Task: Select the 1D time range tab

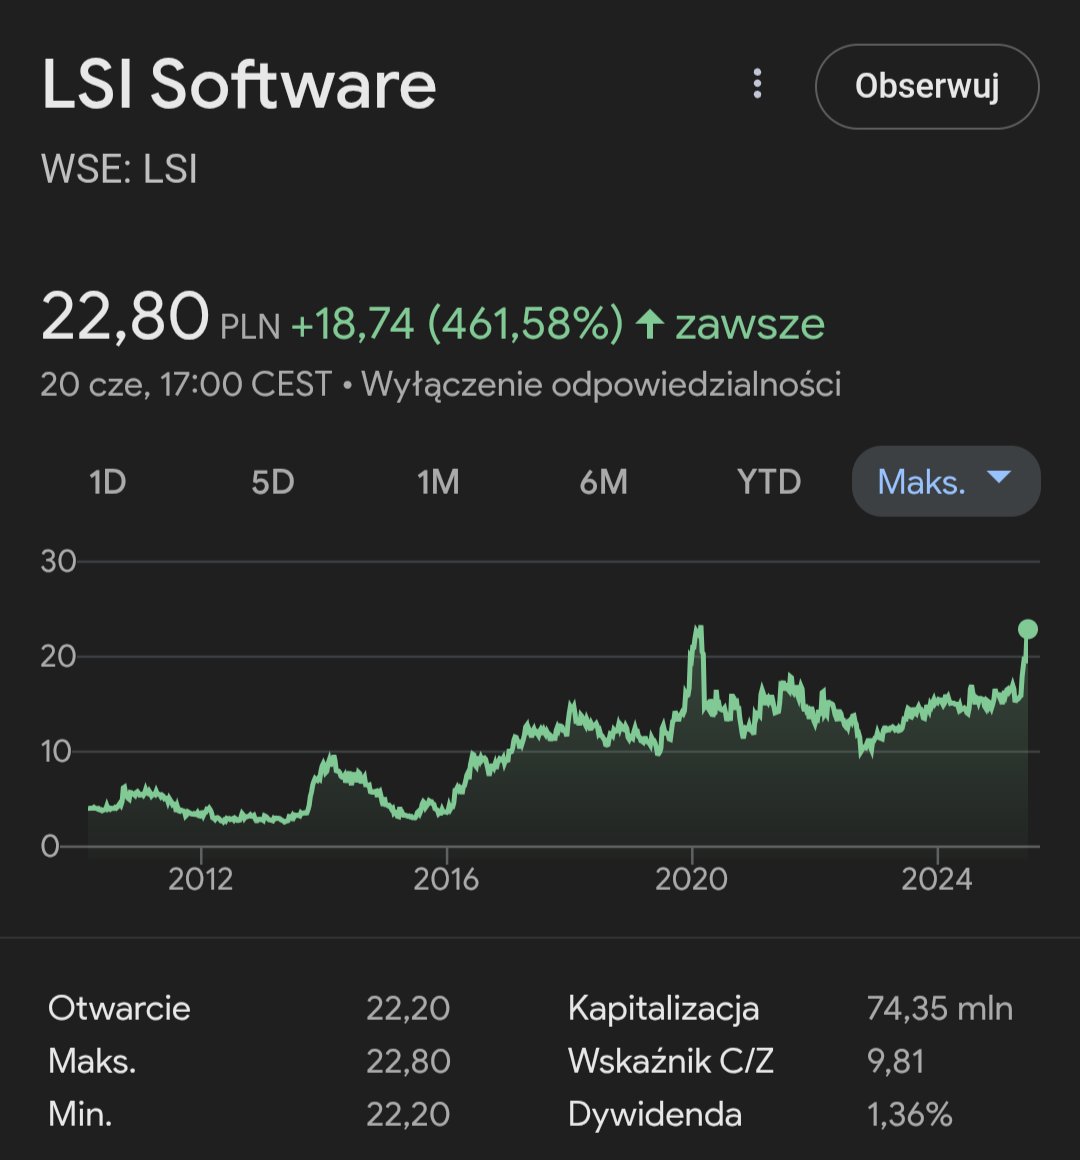Action: click(x=108, y=482)
